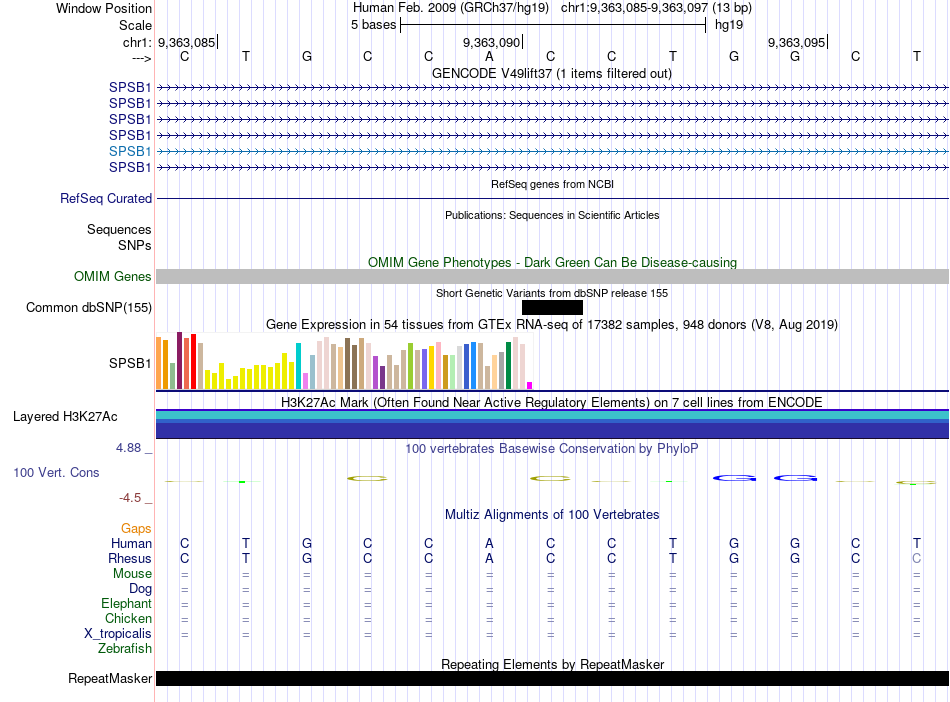The height and width of the screenshot is (702, 950).
Task: Click the Elephant species label
Action: [126, 604]
